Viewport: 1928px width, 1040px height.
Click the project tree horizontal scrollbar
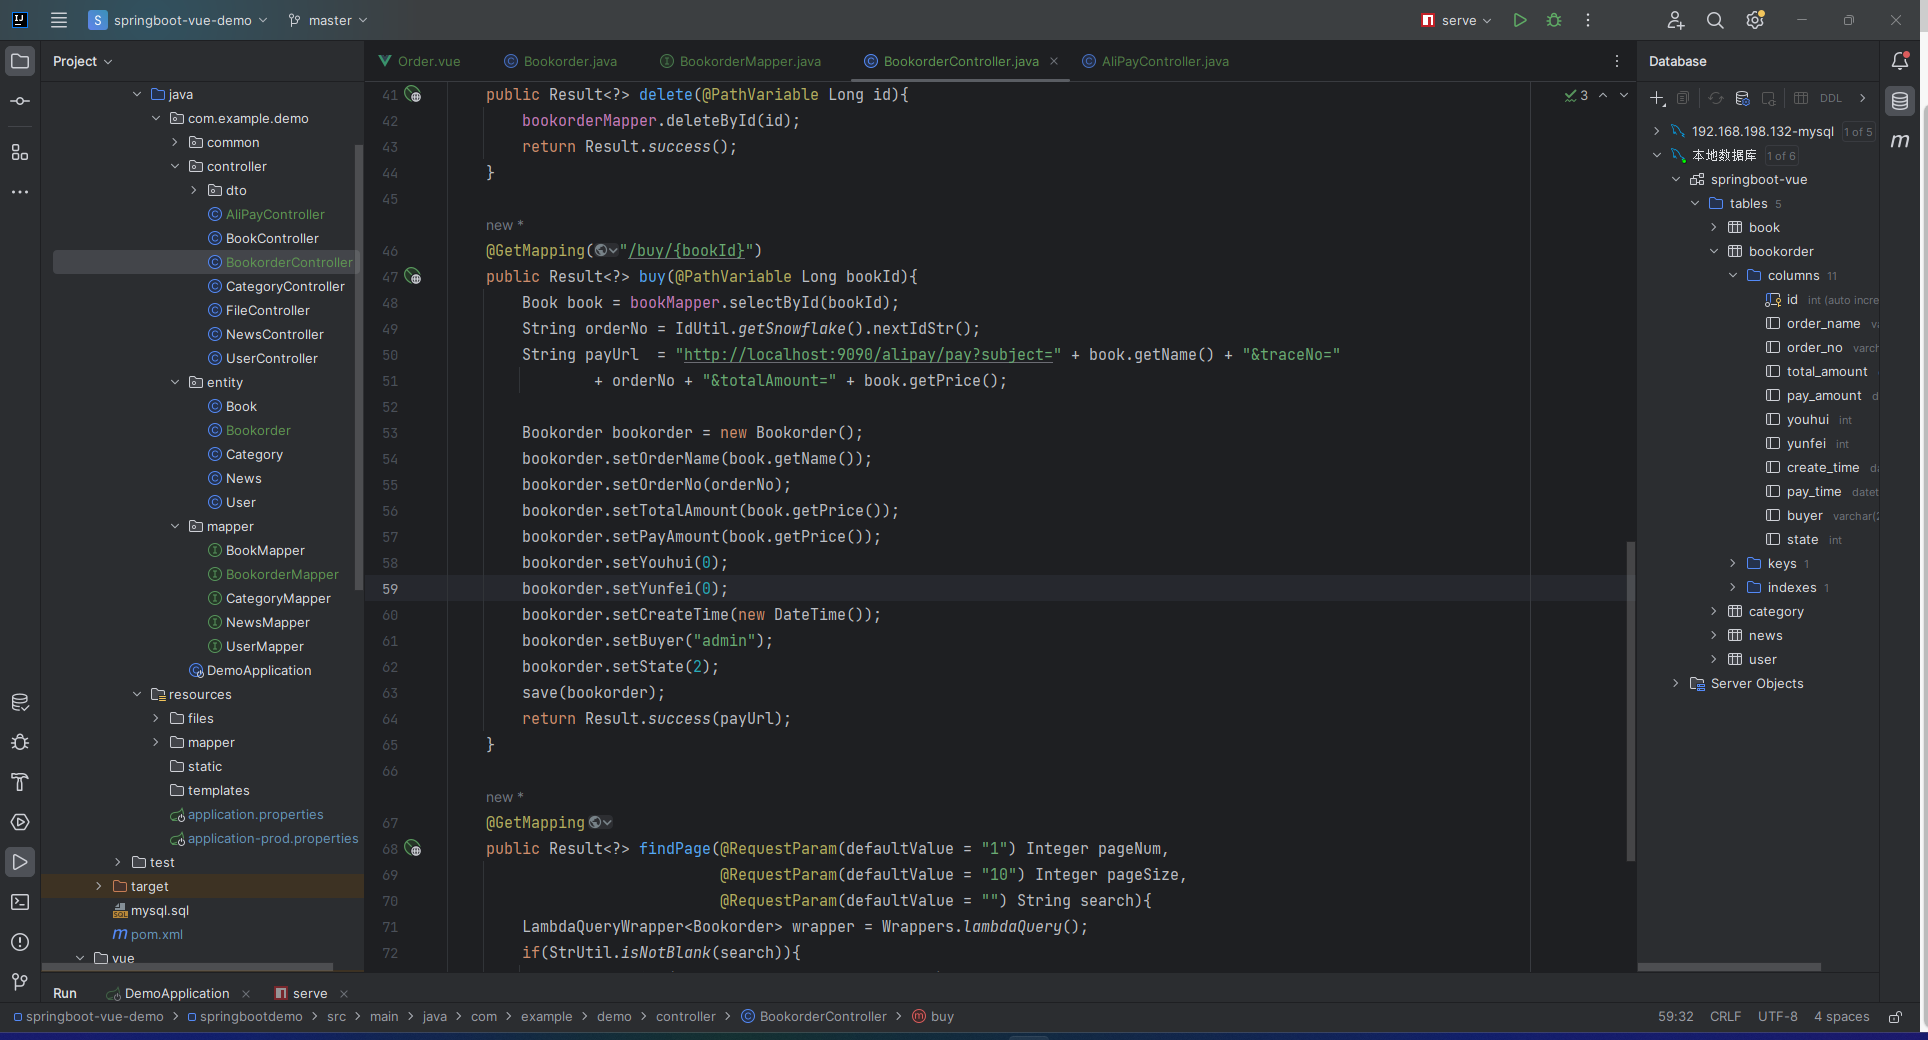[187, 967]
